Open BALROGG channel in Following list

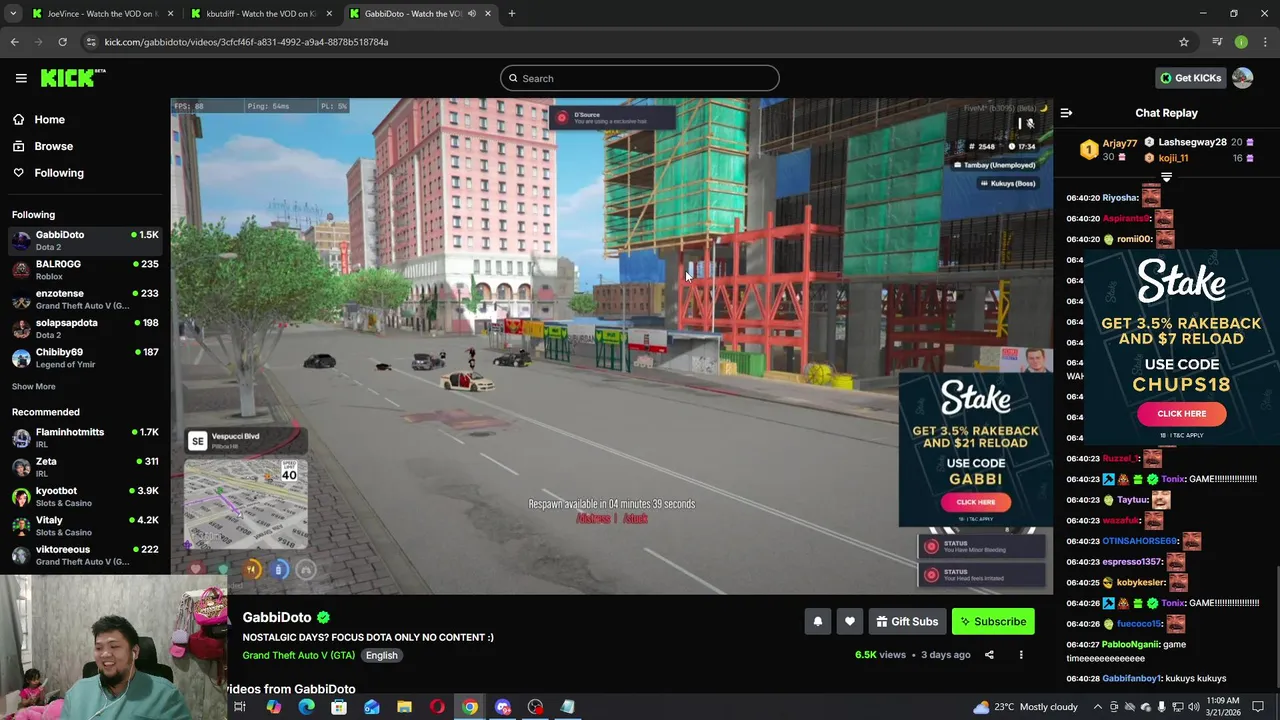click(85, 270)
